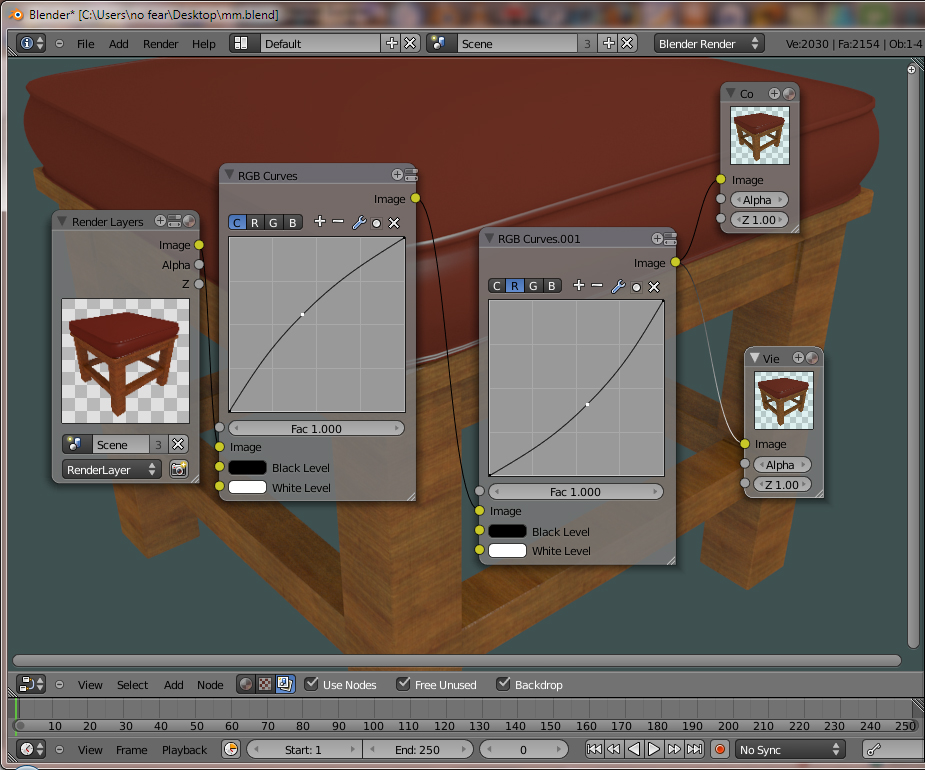Click the White Level swatch in RGB Curves
The height and width of the screenshot is (770, 925).
point(247,488)
